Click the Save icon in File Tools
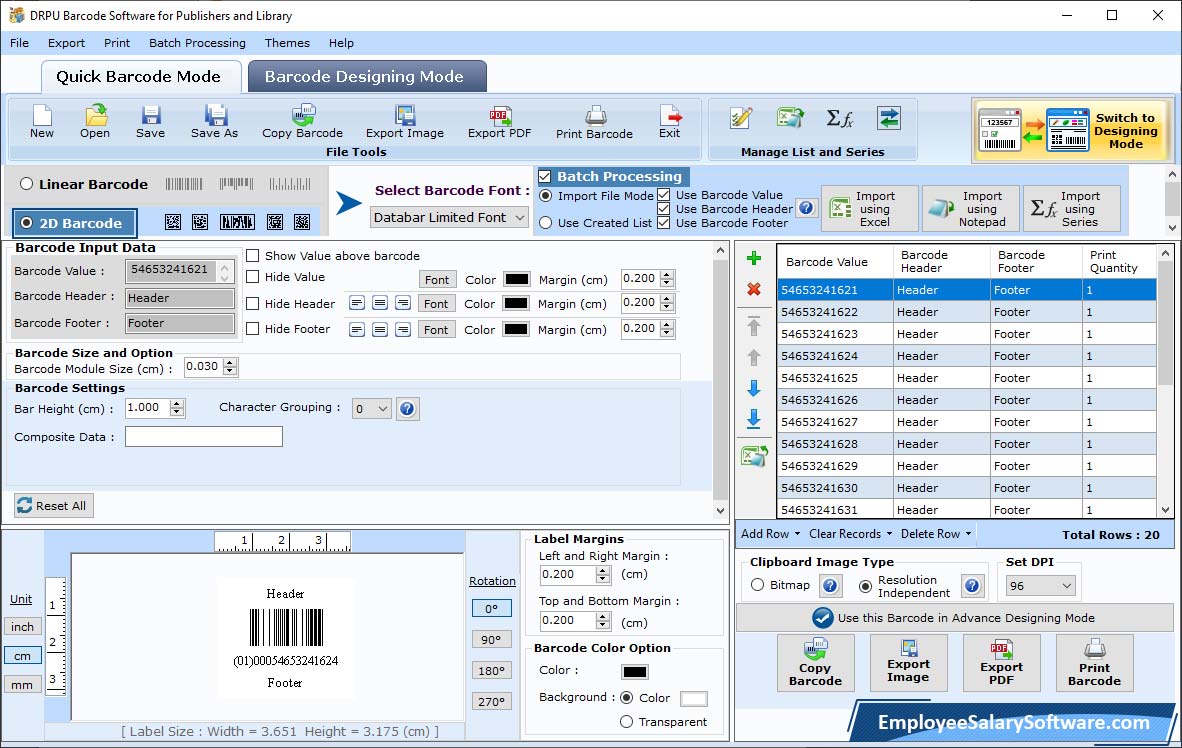The height and width of the screenshot is (748, 1182). pyautogui.click(x=150, y=122)
